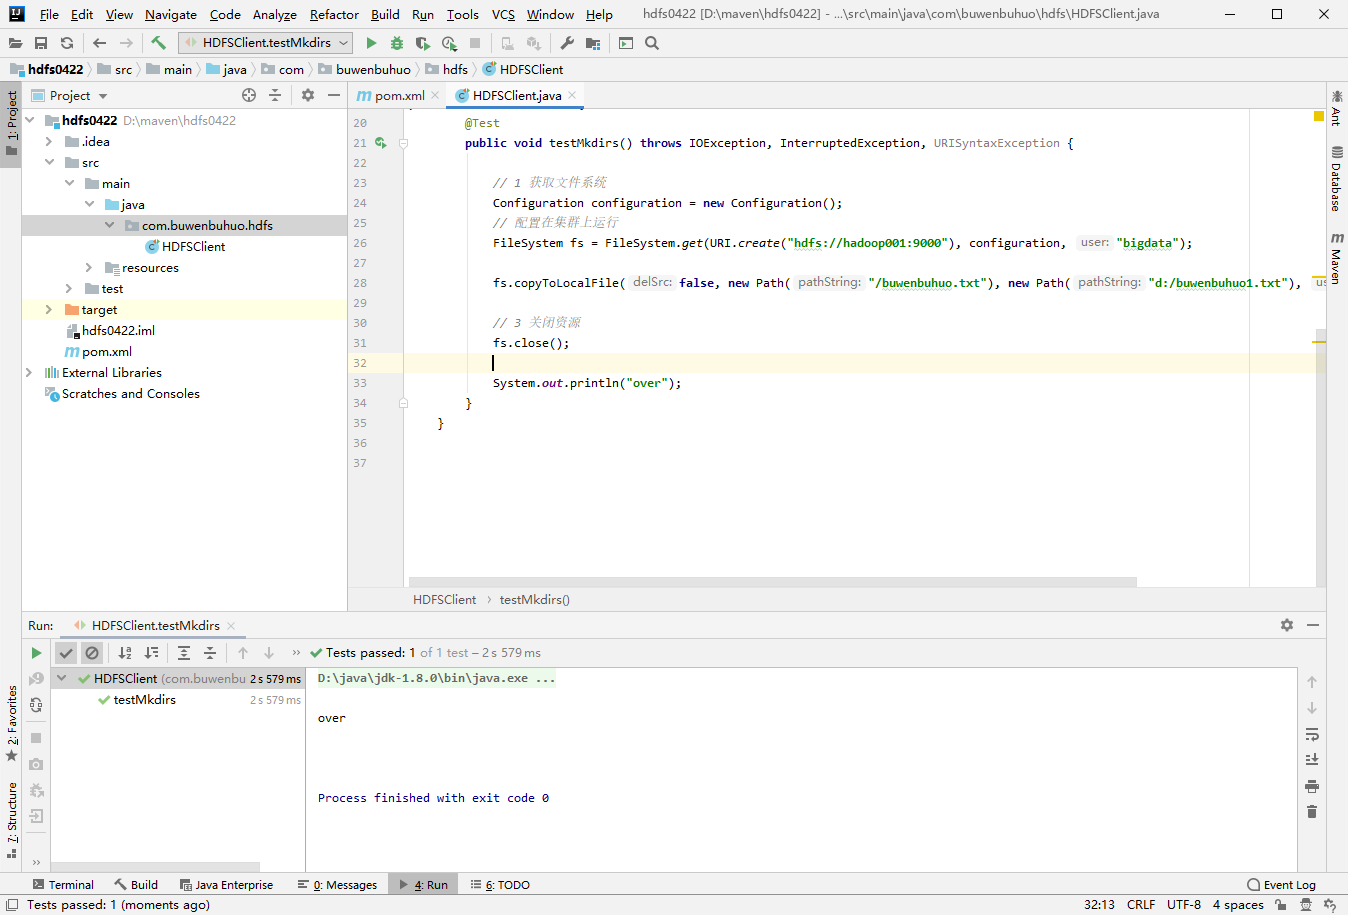The height and width of the screenshot is (915, 1348).
Task: Click line 32 in the editor
Action: (865, 363)
